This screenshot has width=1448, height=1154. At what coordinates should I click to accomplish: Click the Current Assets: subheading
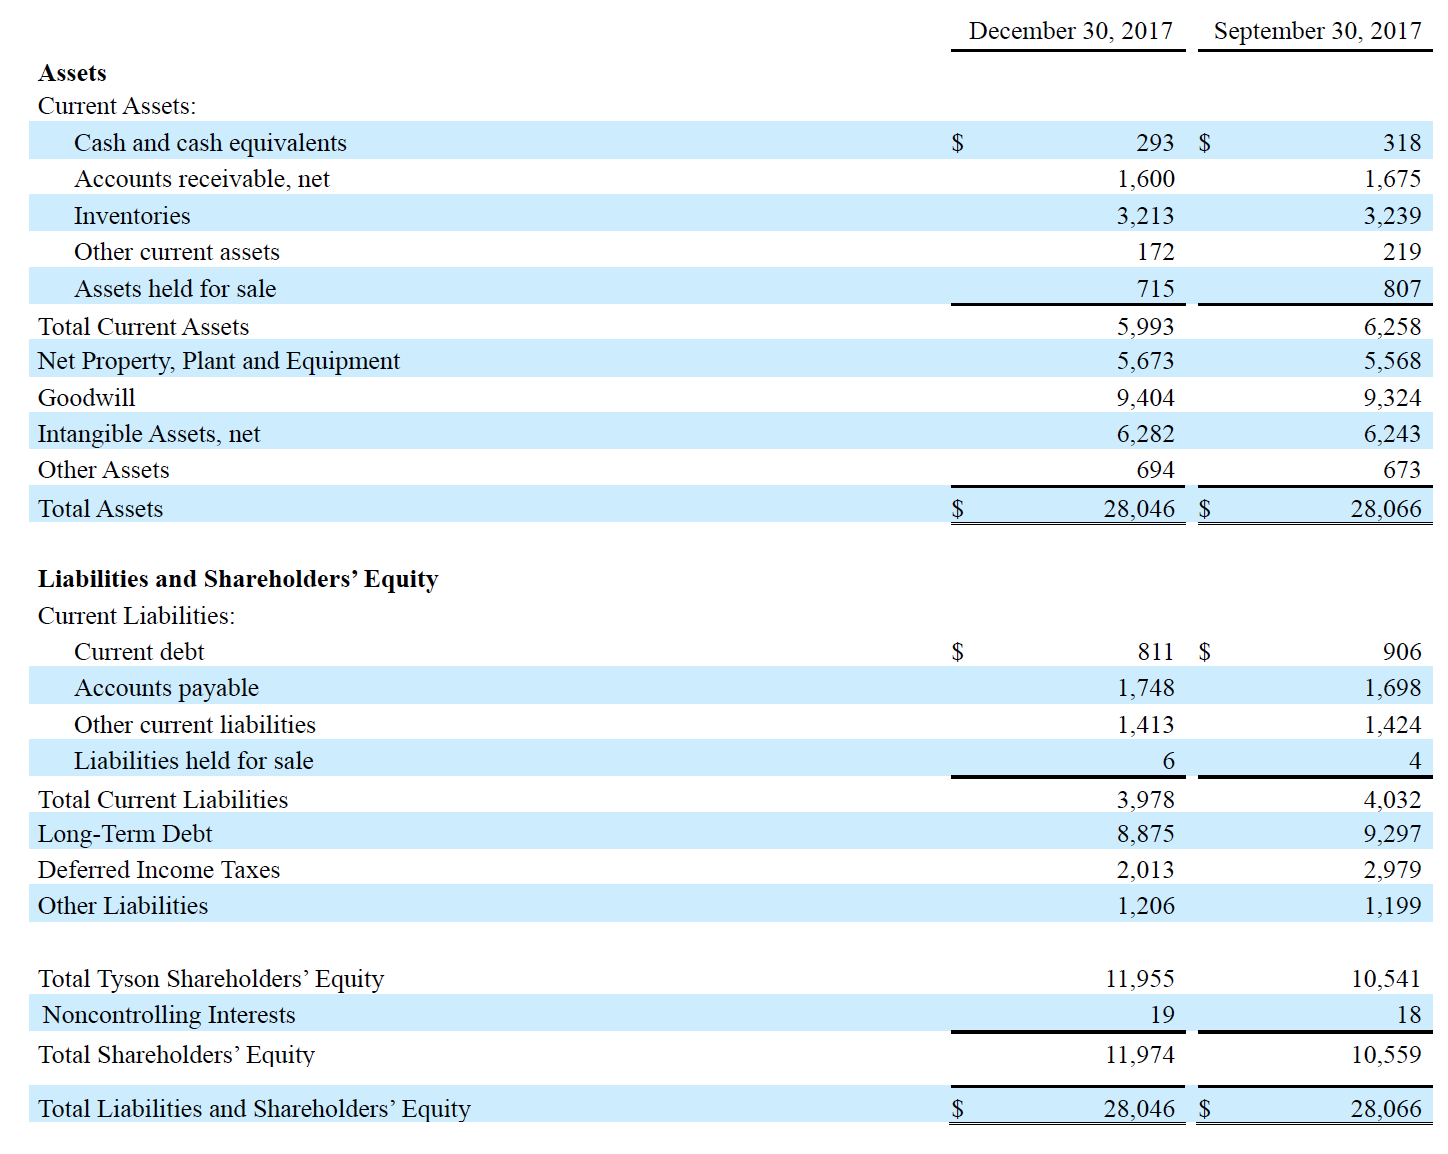click(117, 106)
